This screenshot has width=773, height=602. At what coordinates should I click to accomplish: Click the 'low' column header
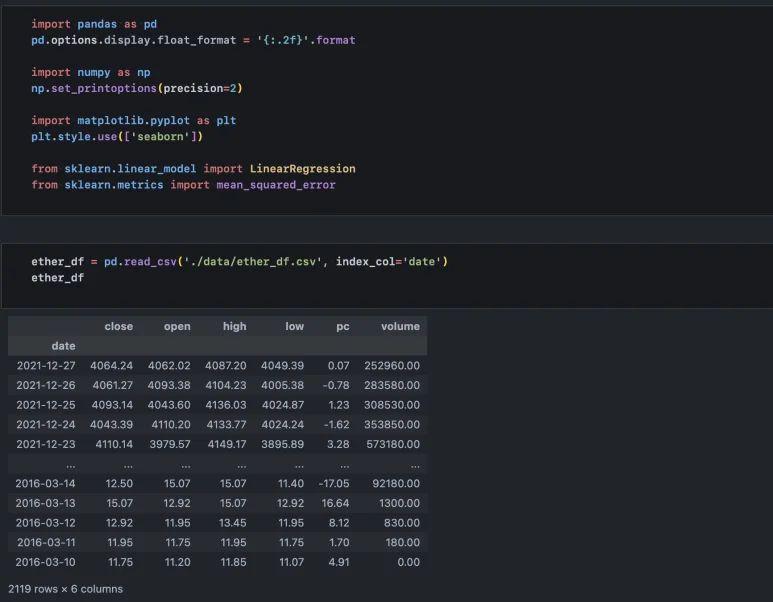[294, 326]
